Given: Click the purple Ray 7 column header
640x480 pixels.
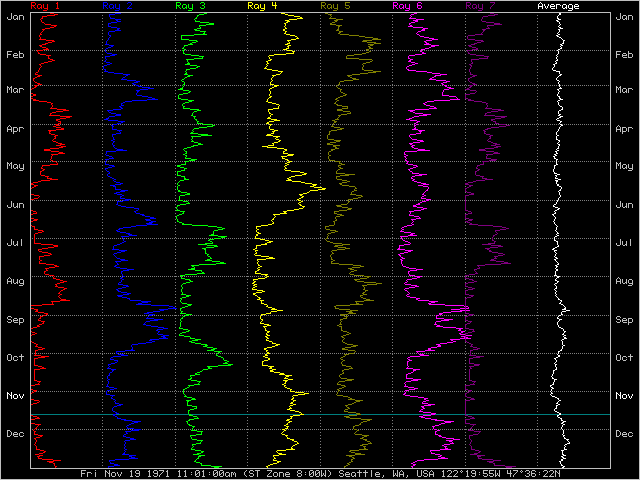Looking at the screenshot, I should click(x=480, y=6).
